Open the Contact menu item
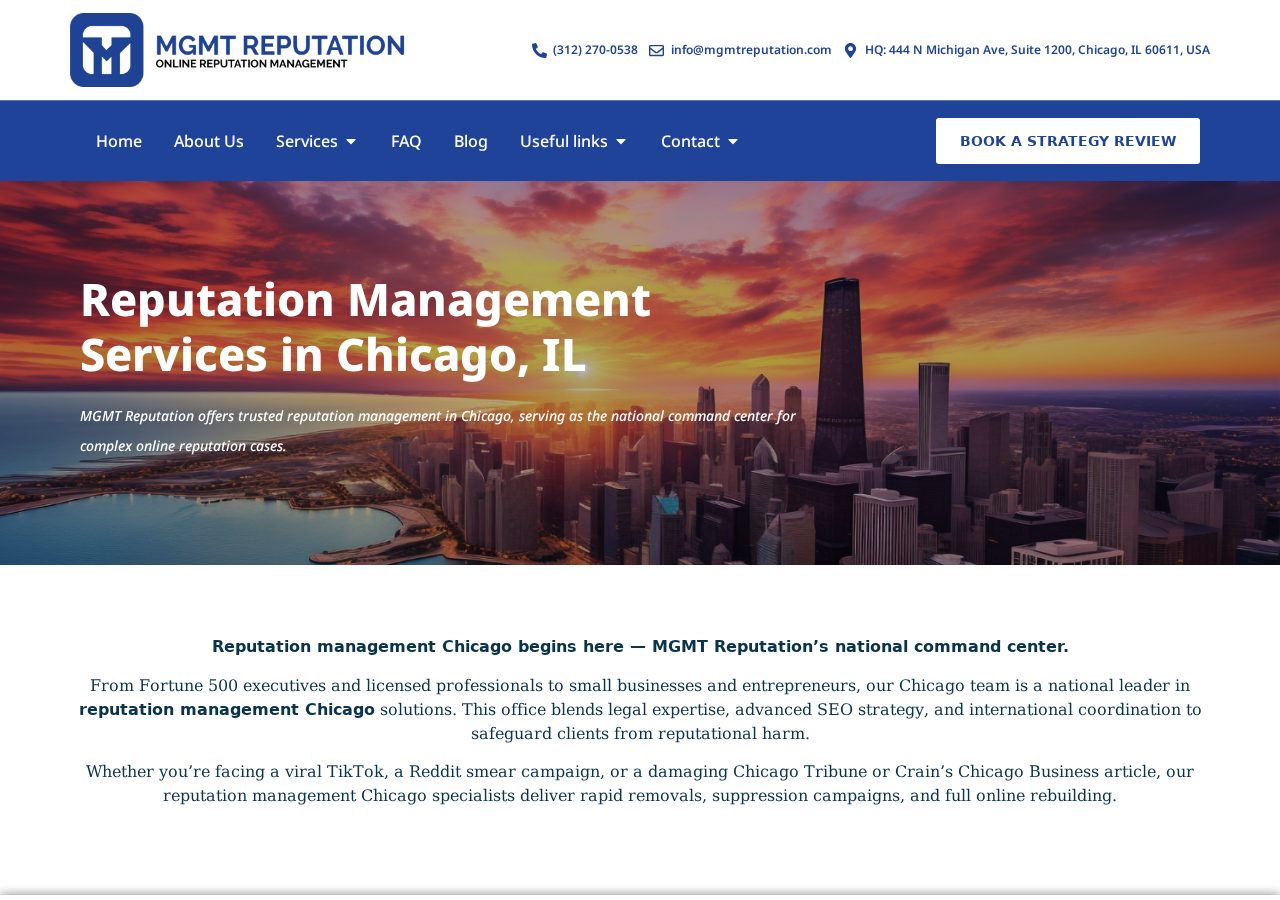1280x900 pixels. [690, 141]
